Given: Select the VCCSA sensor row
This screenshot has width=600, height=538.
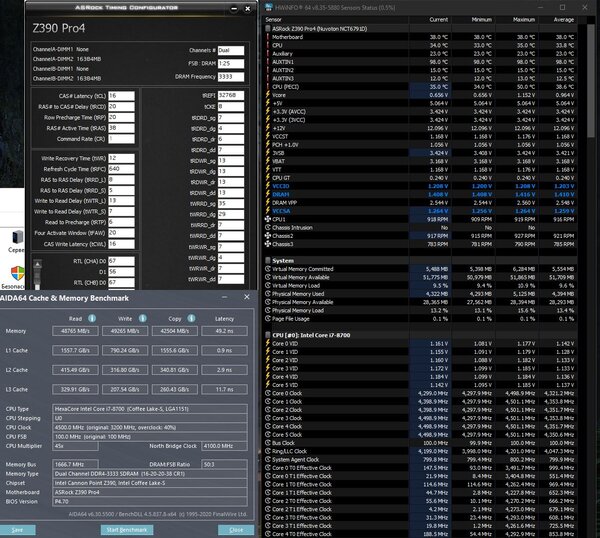Looking at the screenshot, I should coord(421,211).
